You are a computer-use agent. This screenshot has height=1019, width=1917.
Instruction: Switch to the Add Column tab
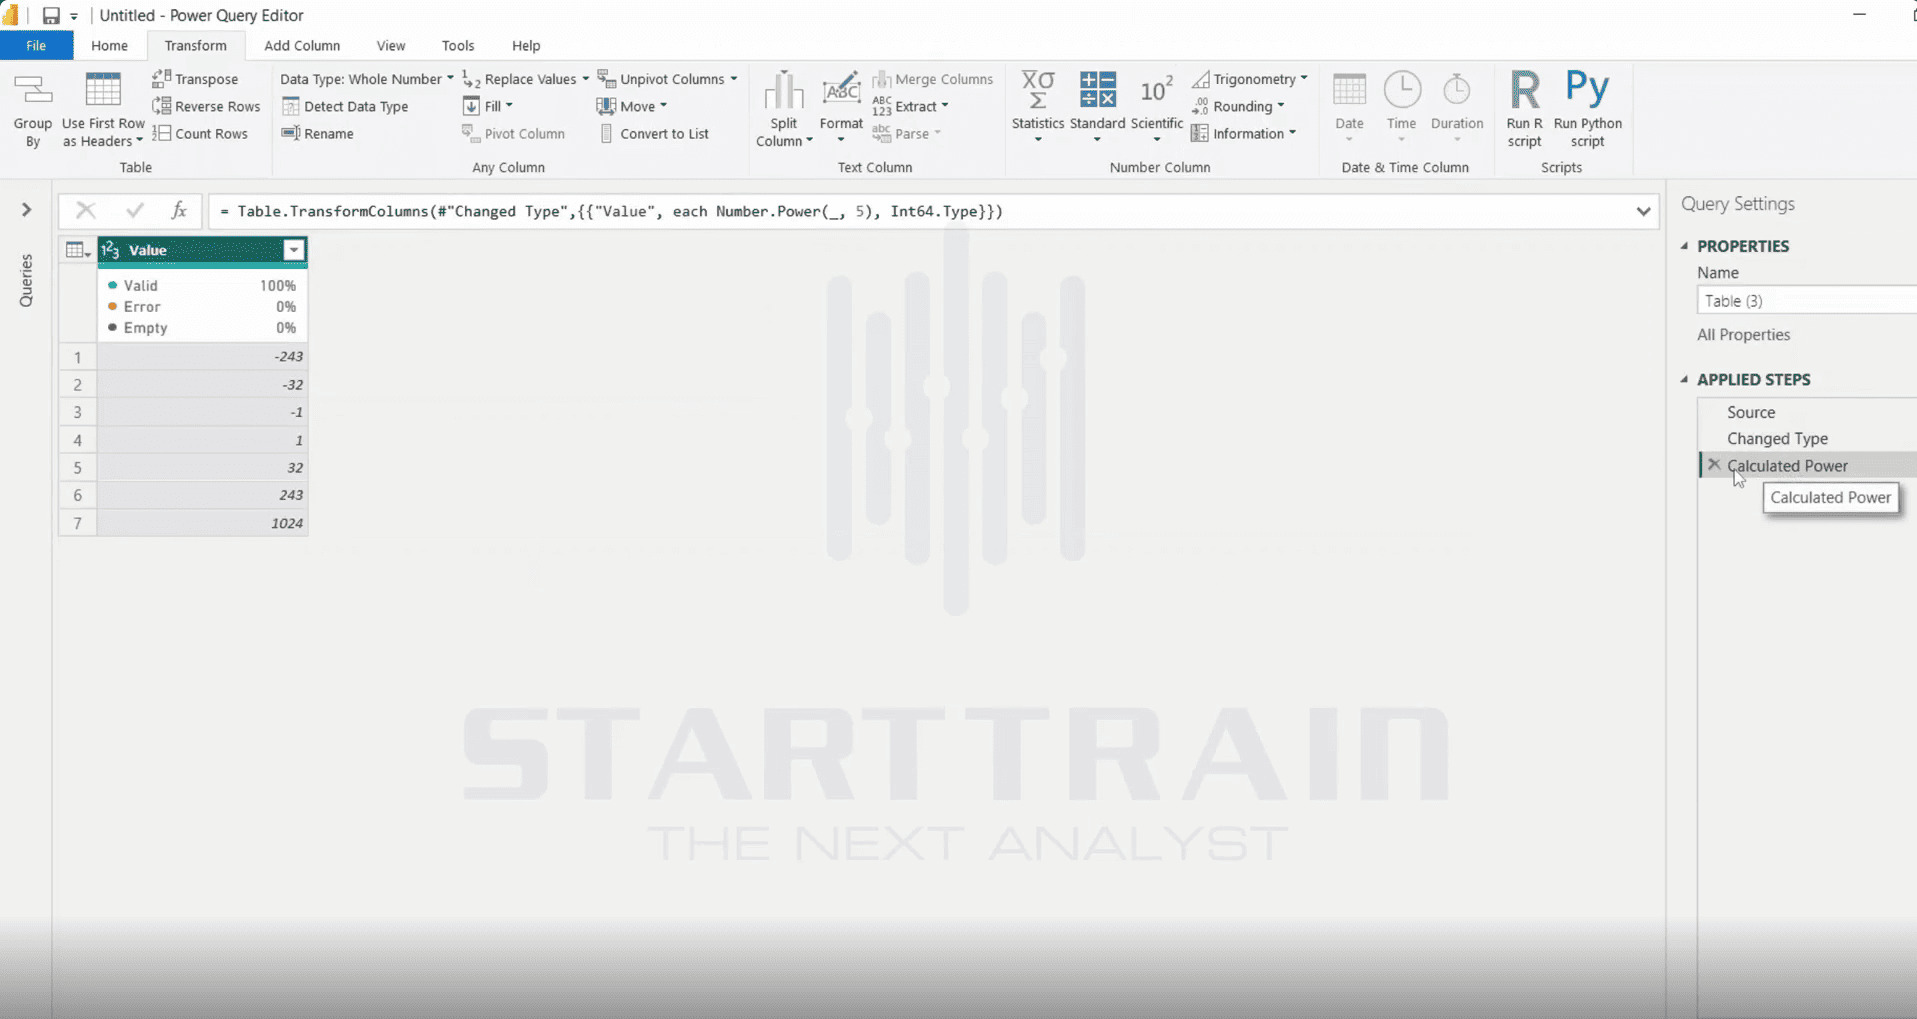(302, 45)
